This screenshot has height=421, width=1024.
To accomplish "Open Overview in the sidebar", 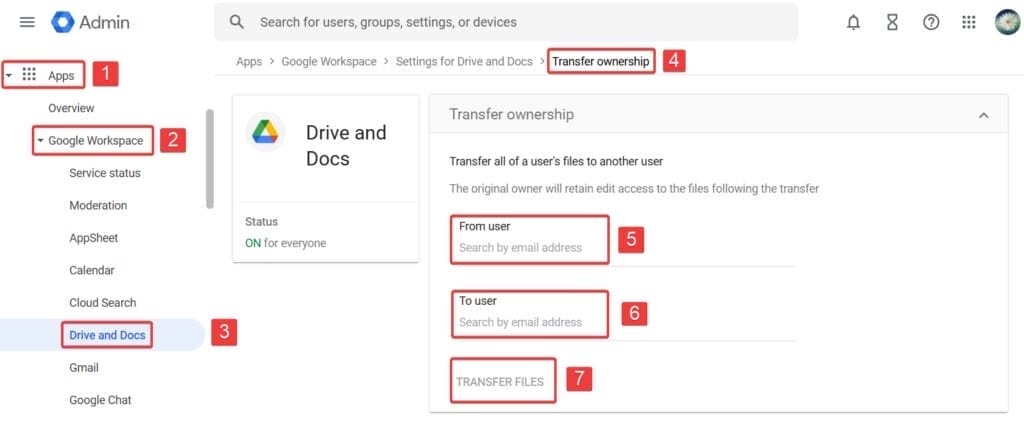I will (x=71, y=108).
